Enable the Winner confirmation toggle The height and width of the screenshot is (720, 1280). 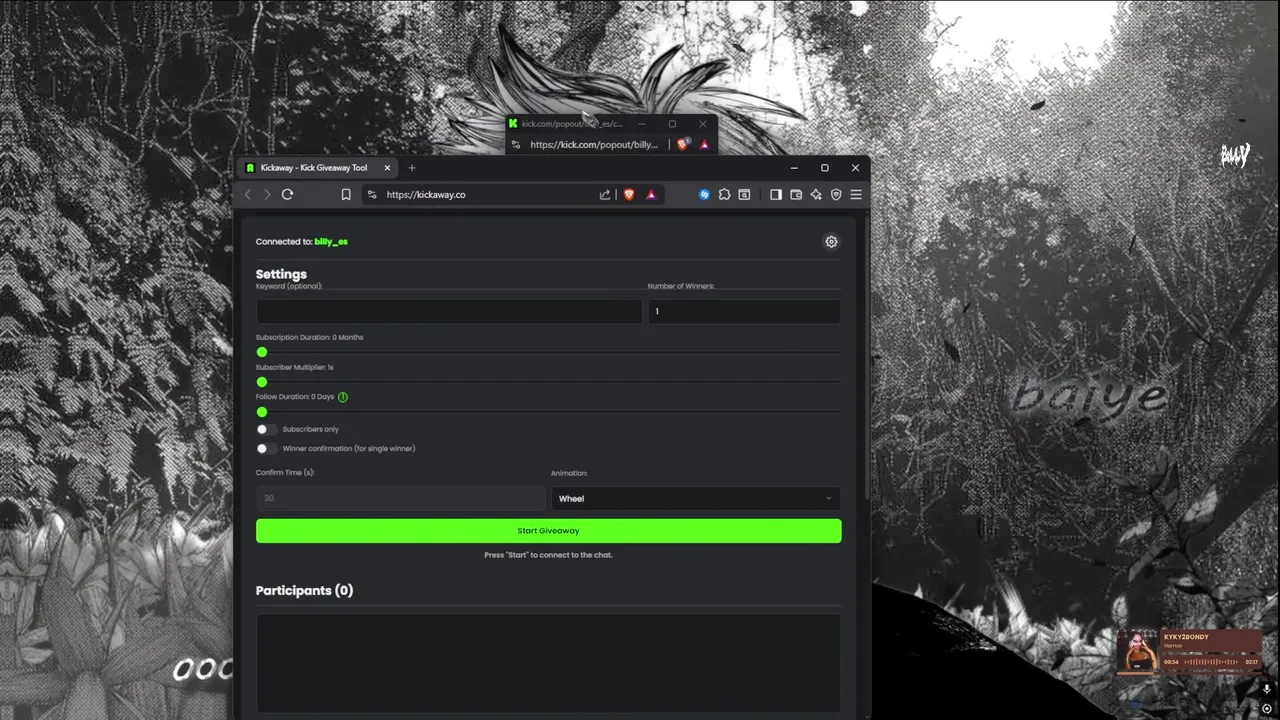[x=266, y=449]
